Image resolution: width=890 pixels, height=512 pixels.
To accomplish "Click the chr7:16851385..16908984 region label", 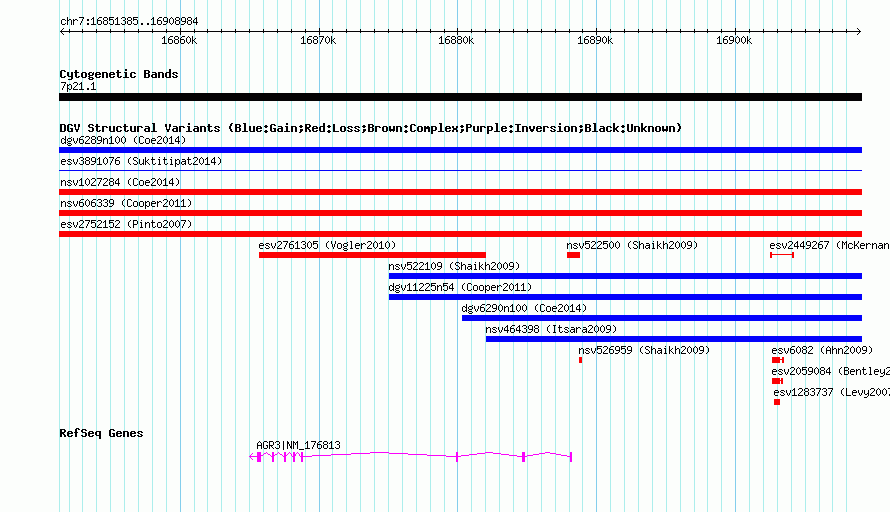I will 129,22.
